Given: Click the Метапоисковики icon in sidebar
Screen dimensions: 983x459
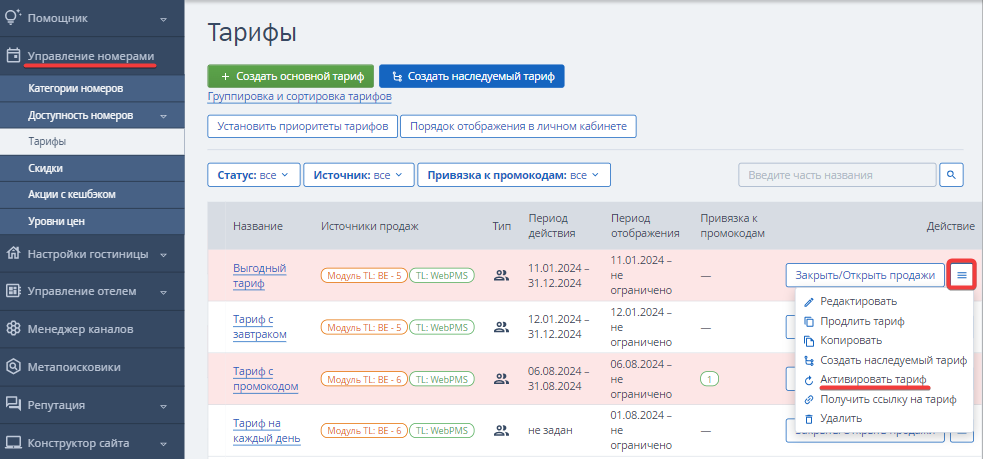Looking at the screenshot, I should (13, 367).
